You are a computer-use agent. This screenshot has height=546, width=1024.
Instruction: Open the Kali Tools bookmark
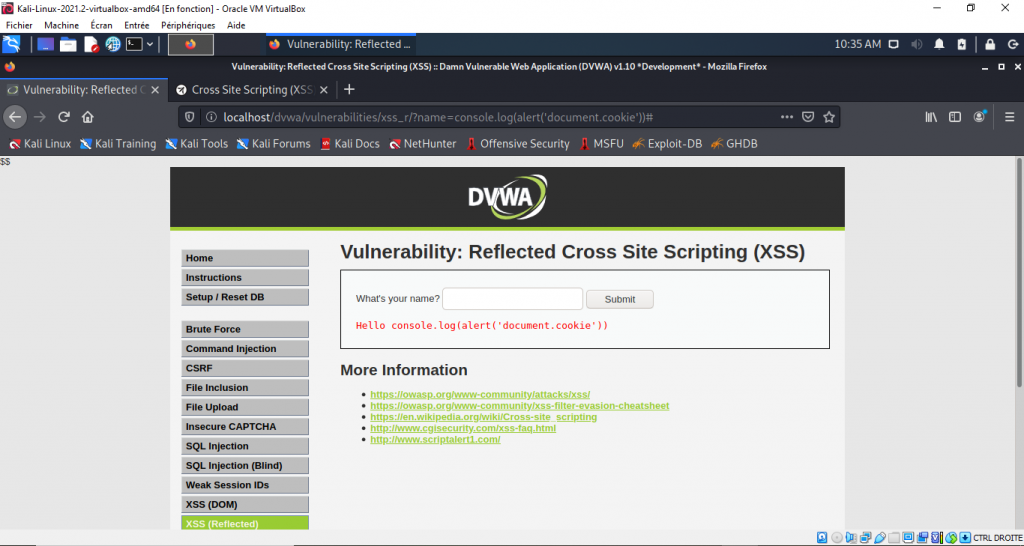196,144
